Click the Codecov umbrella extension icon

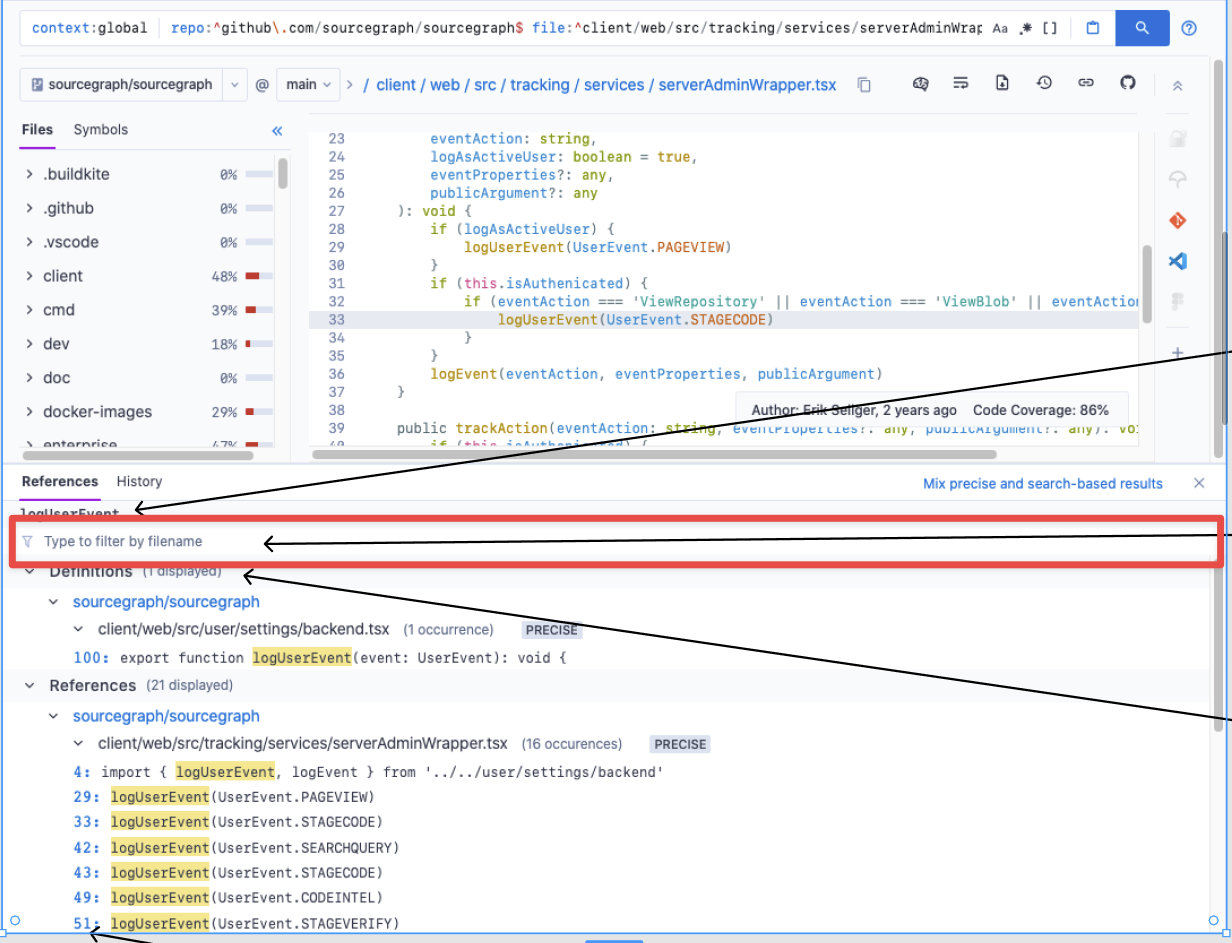(1178, 179)
